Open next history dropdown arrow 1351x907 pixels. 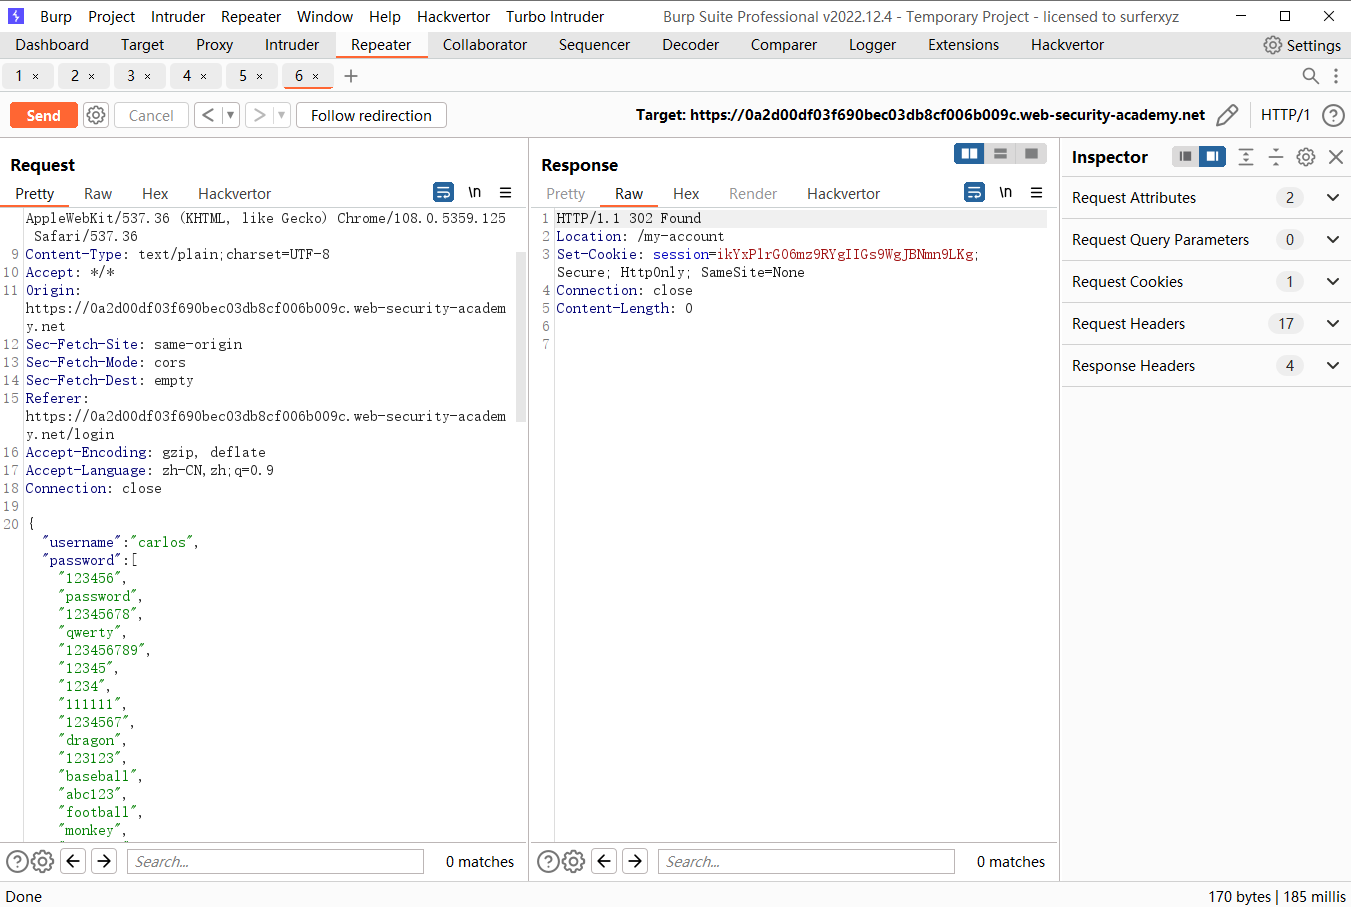281,115
